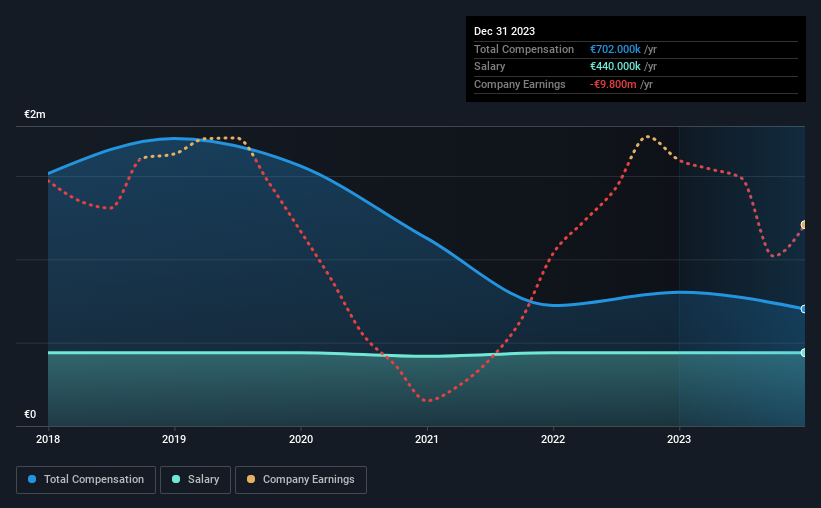The width and height of the screenshot is (821, 508).
Task: Click the blue Total Compensation legend dot
Action: click(32, 479)
